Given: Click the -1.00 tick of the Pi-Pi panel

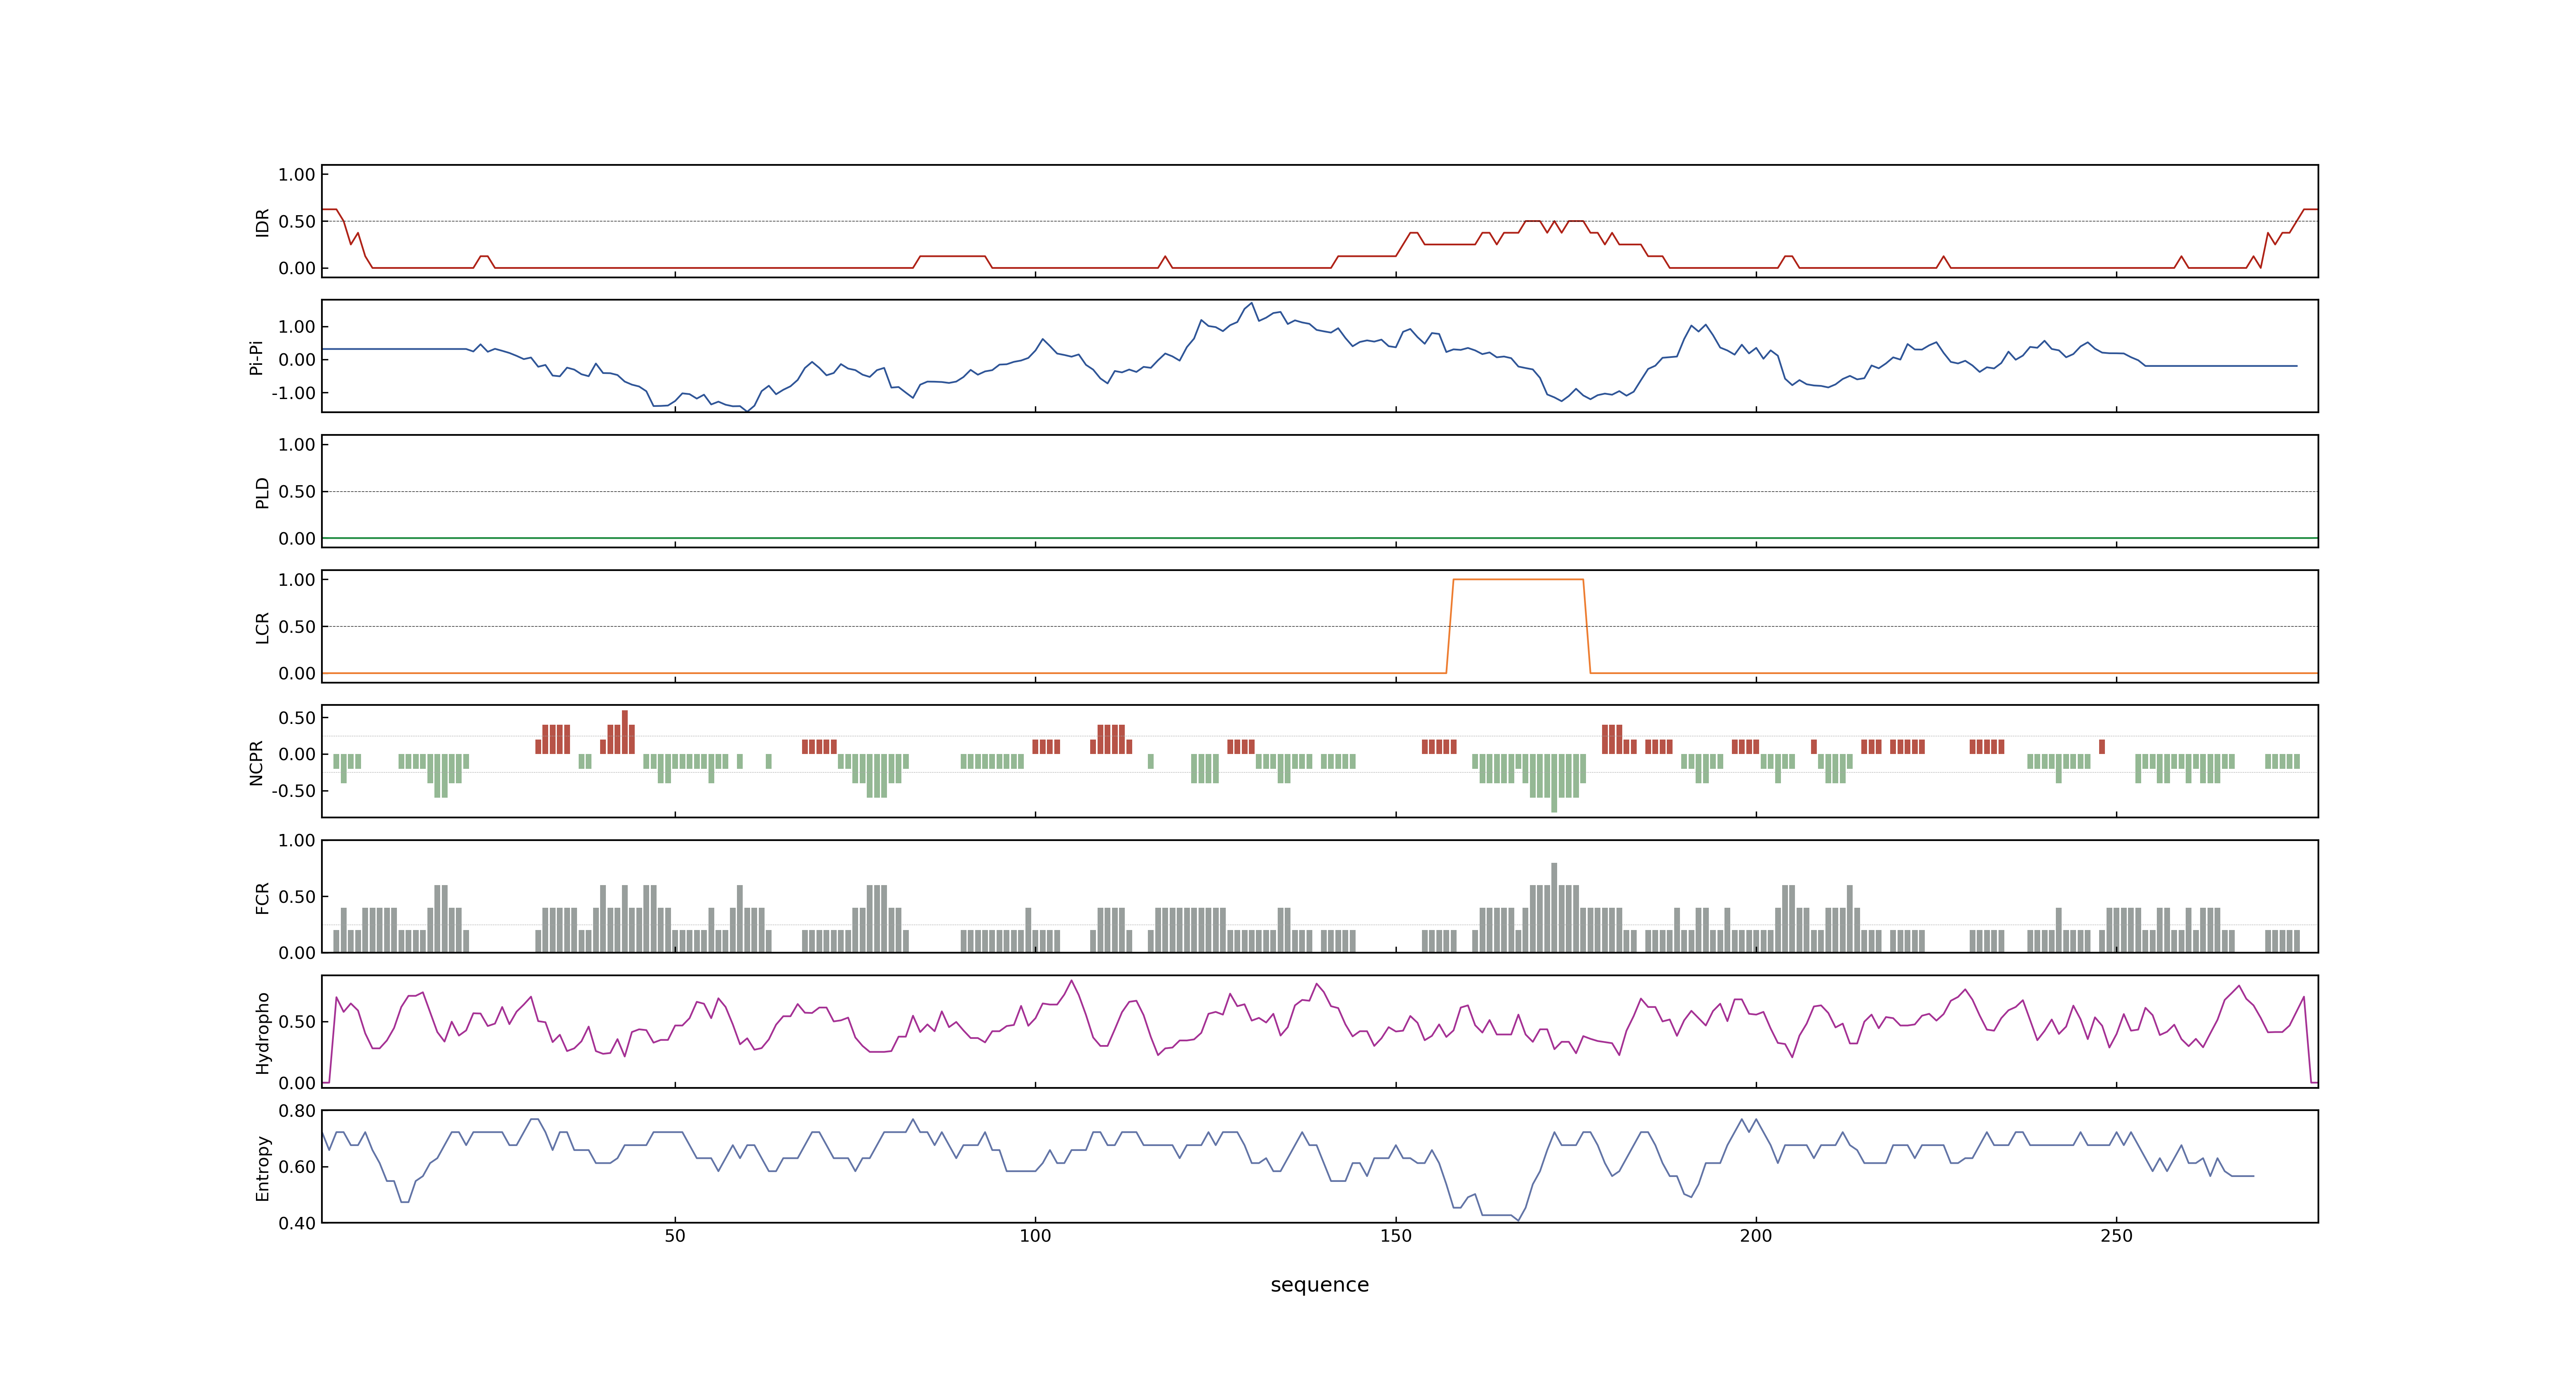Looking at the screenshot, I should [293, 393].
